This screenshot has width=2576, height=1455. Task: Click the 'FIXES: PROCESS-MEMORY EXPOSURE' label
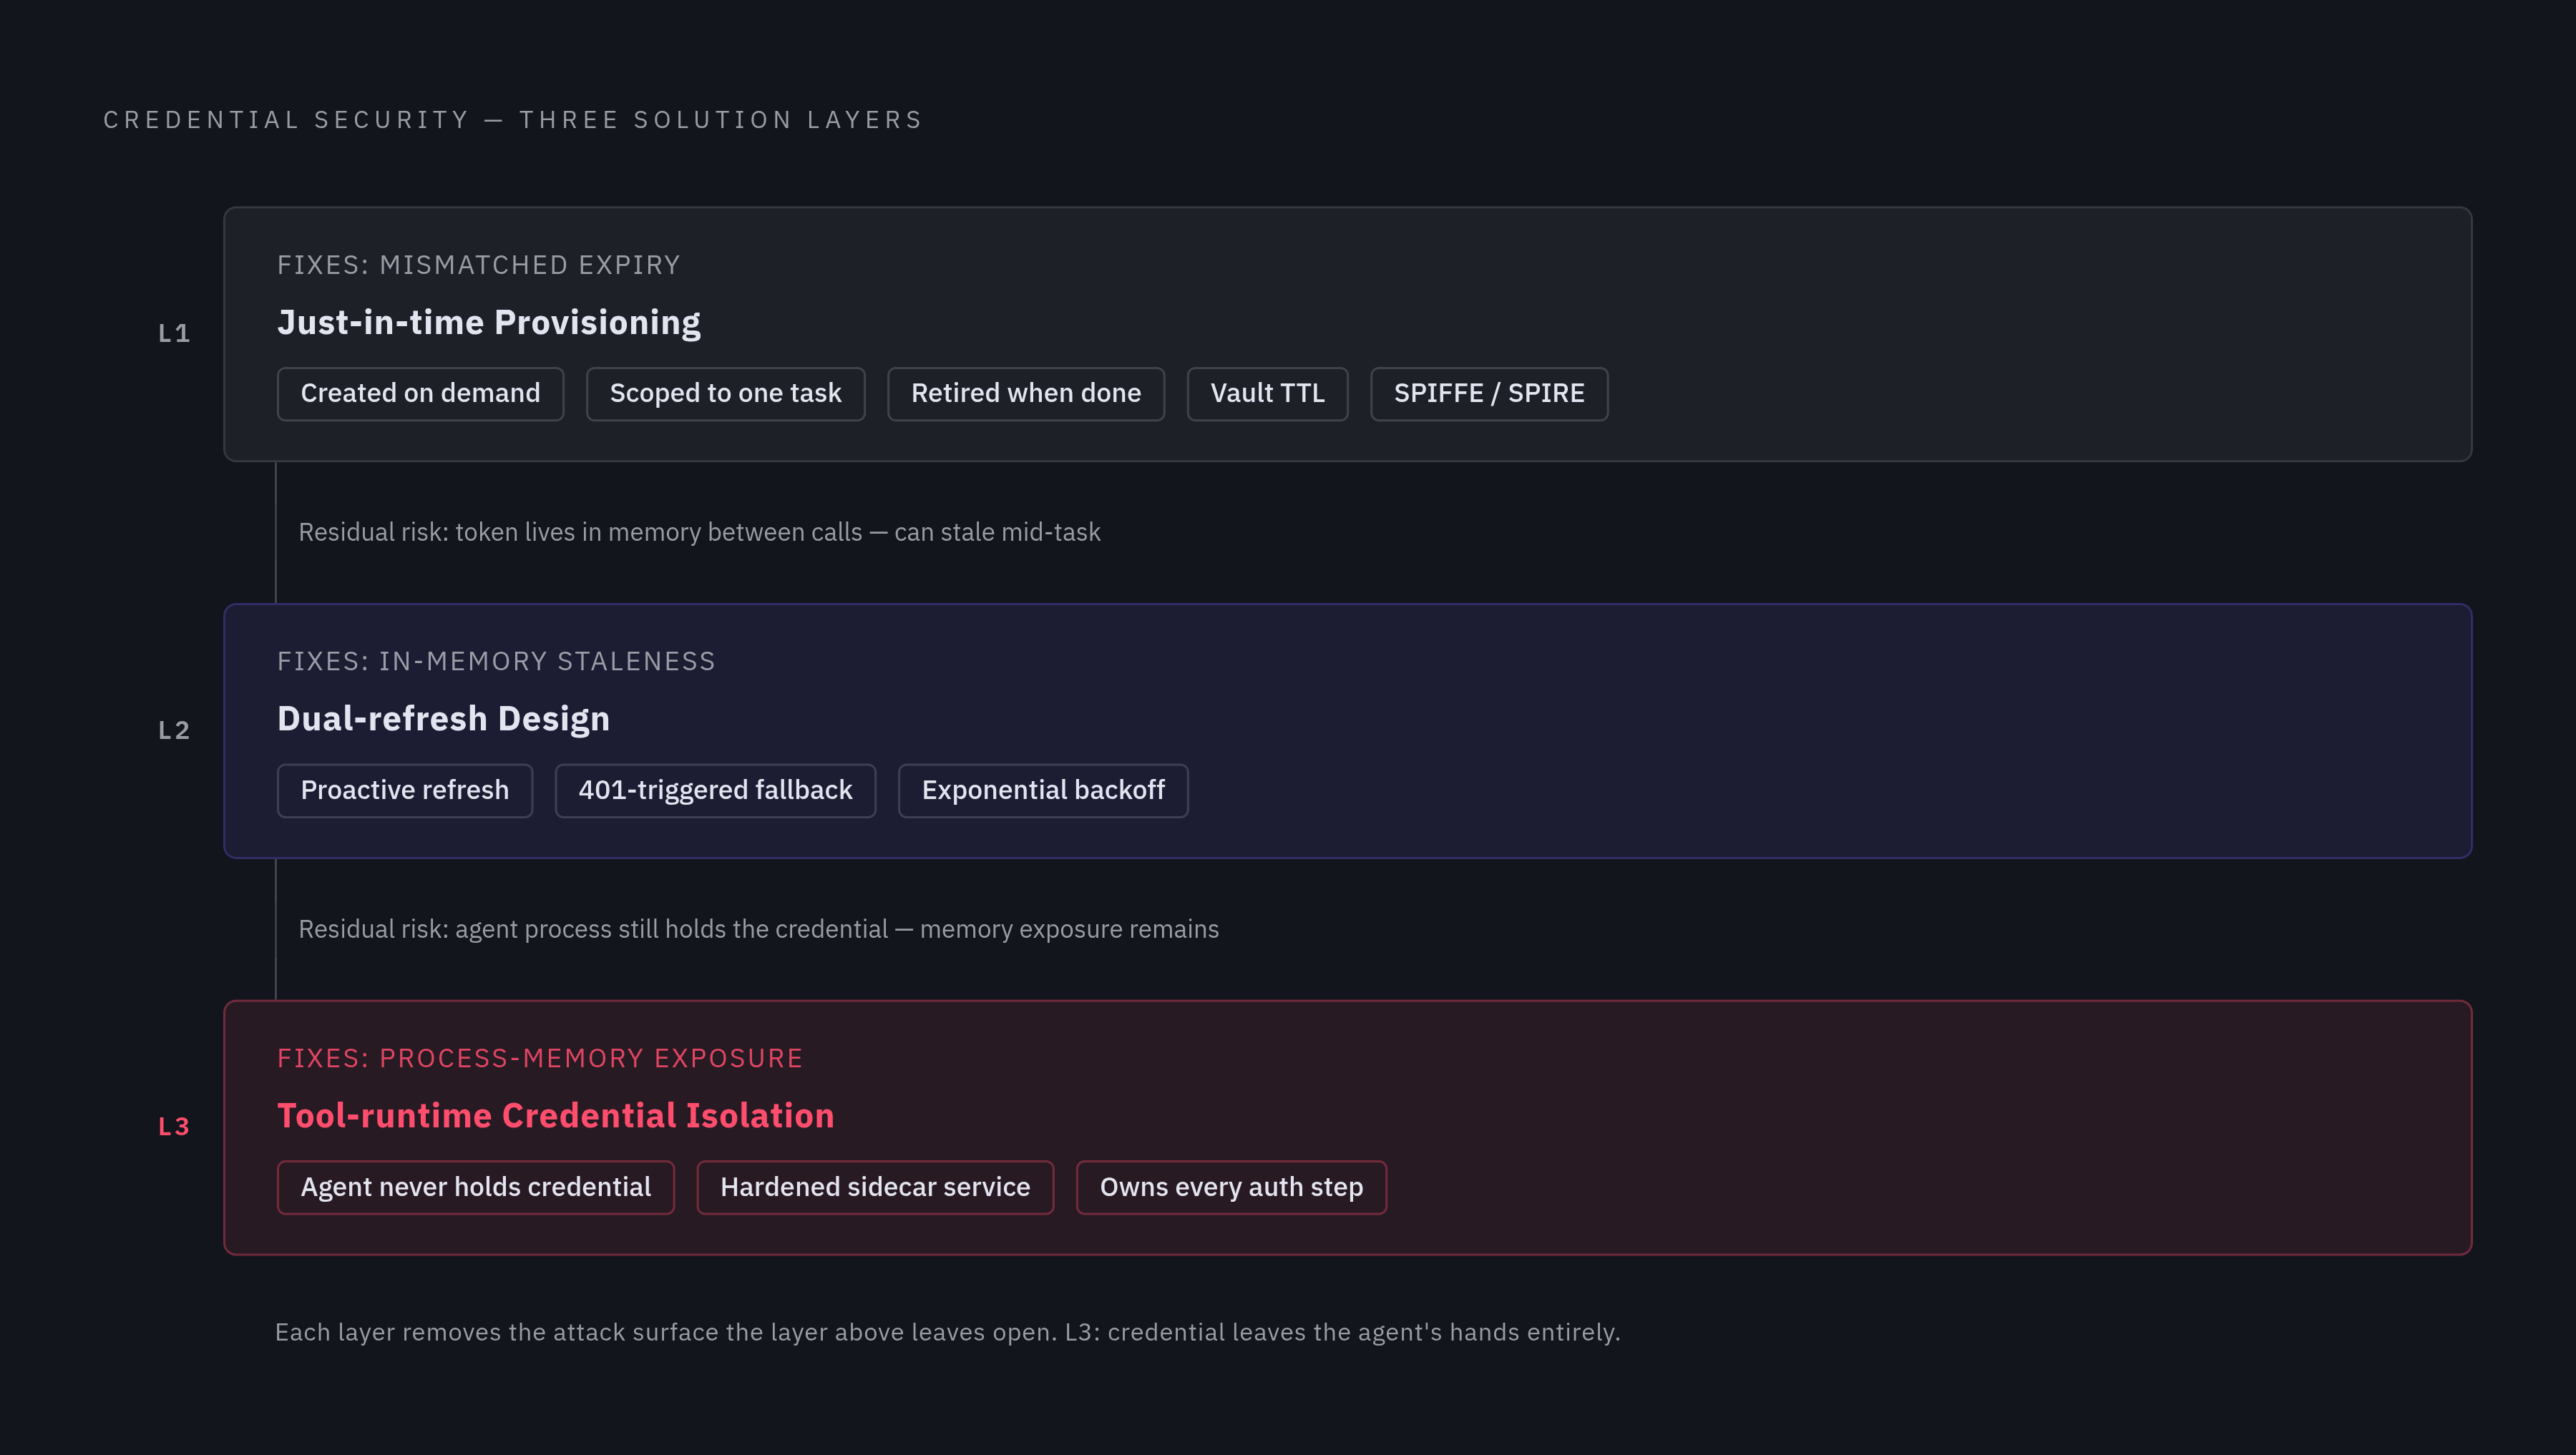pyautogui.click(x=540, y=1059)
